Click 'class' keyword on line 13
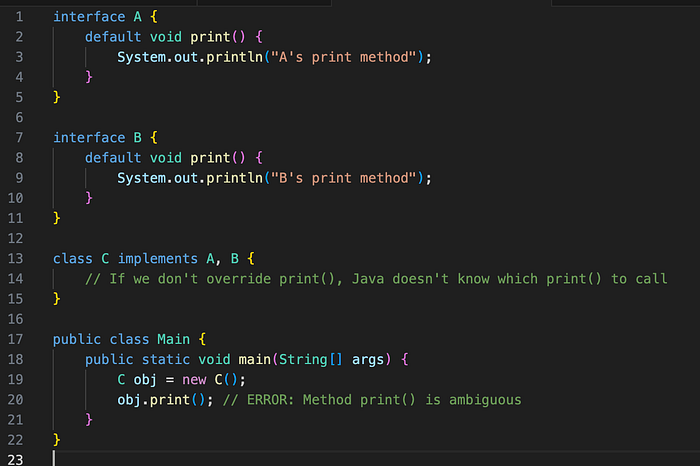The width and height of the screenshot is (700, 466). (73, 258)
